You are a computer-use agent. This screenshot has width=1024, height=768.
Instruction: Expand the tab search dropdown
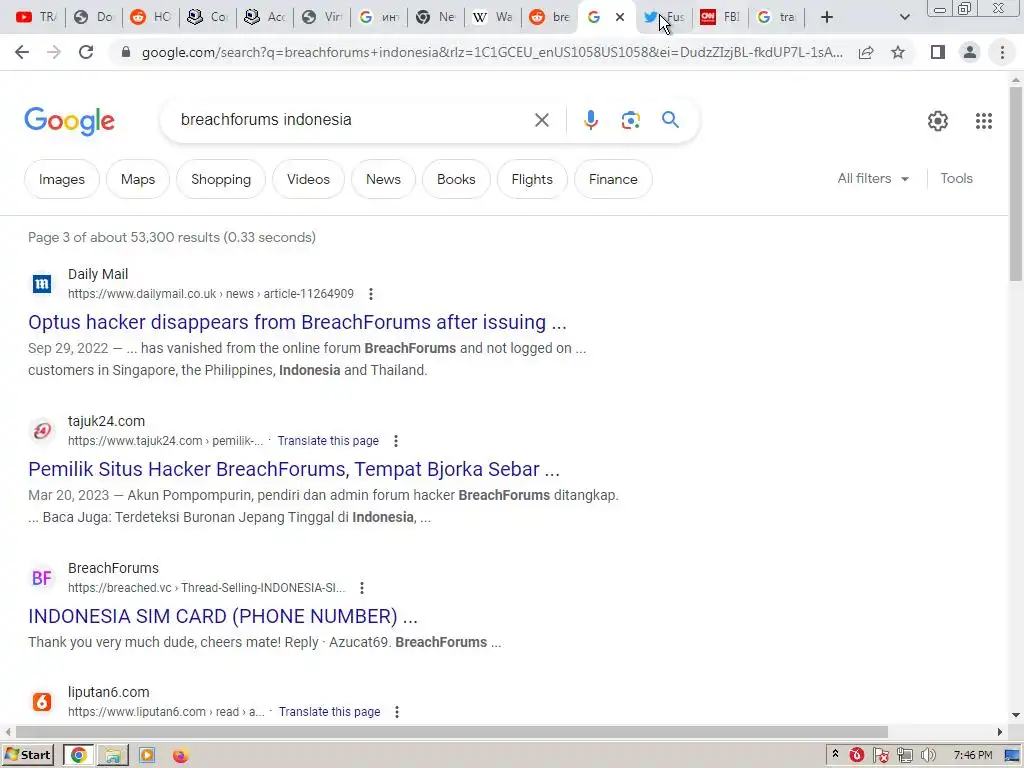[x=904, y=18]
